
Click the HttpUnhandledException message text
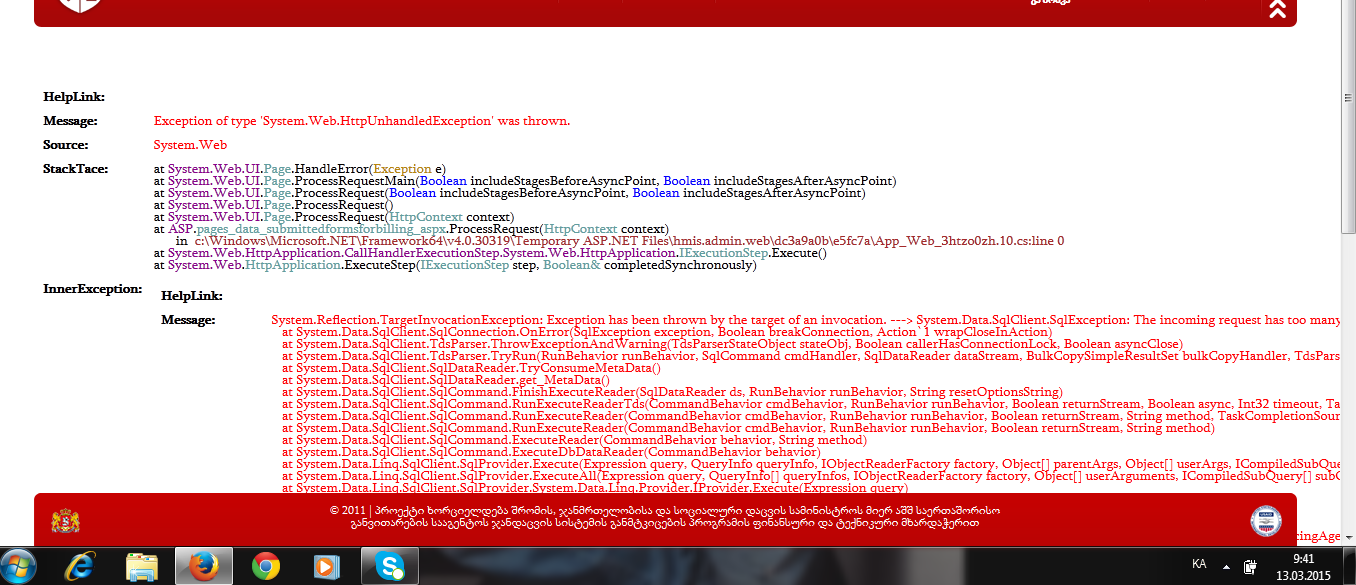(361, 121)
